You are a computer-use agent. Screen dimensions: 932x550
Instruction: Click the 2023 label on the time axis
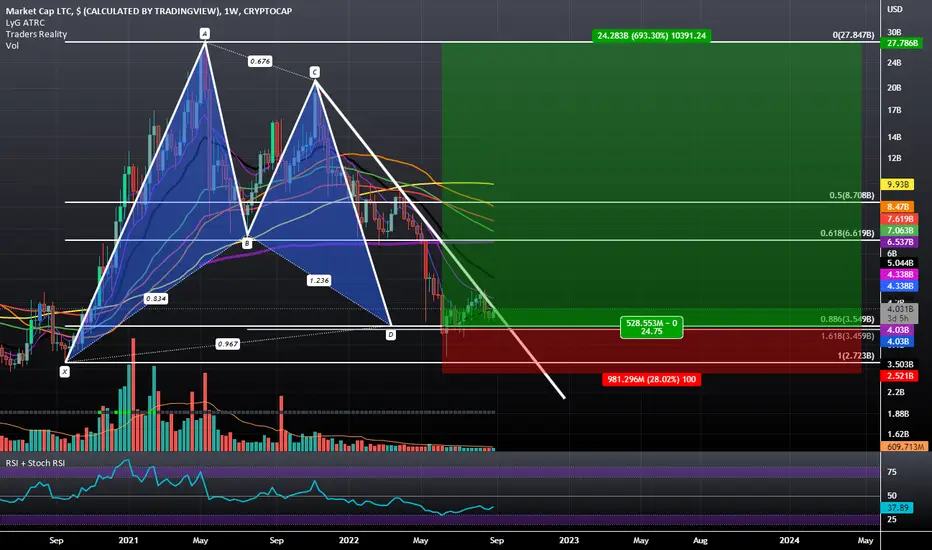coord(569,540)
